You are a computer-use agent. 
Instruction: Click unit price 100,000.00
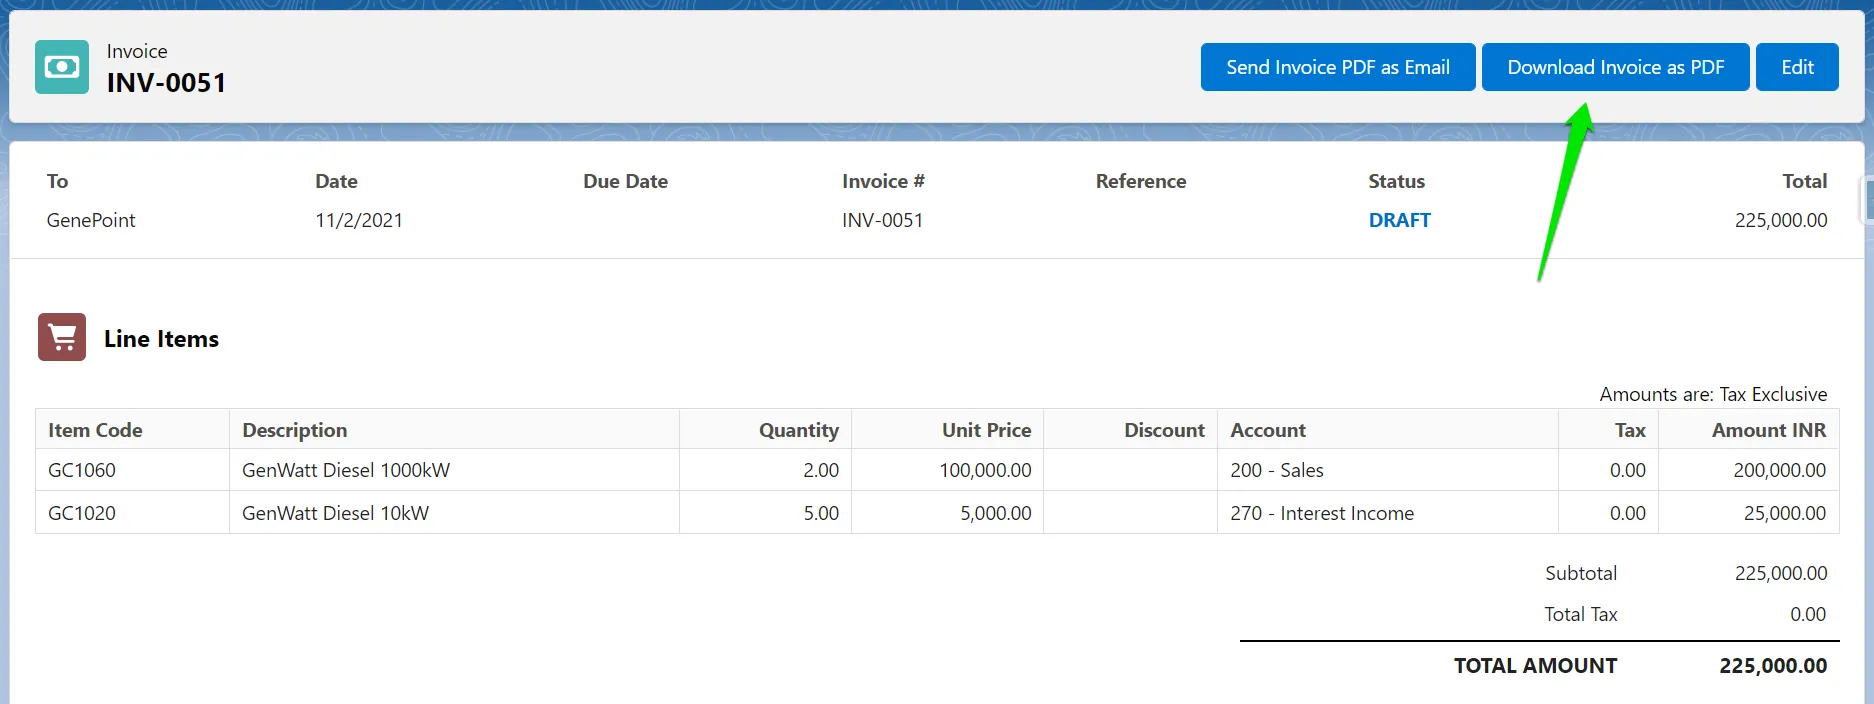click(x=985, y=470)
